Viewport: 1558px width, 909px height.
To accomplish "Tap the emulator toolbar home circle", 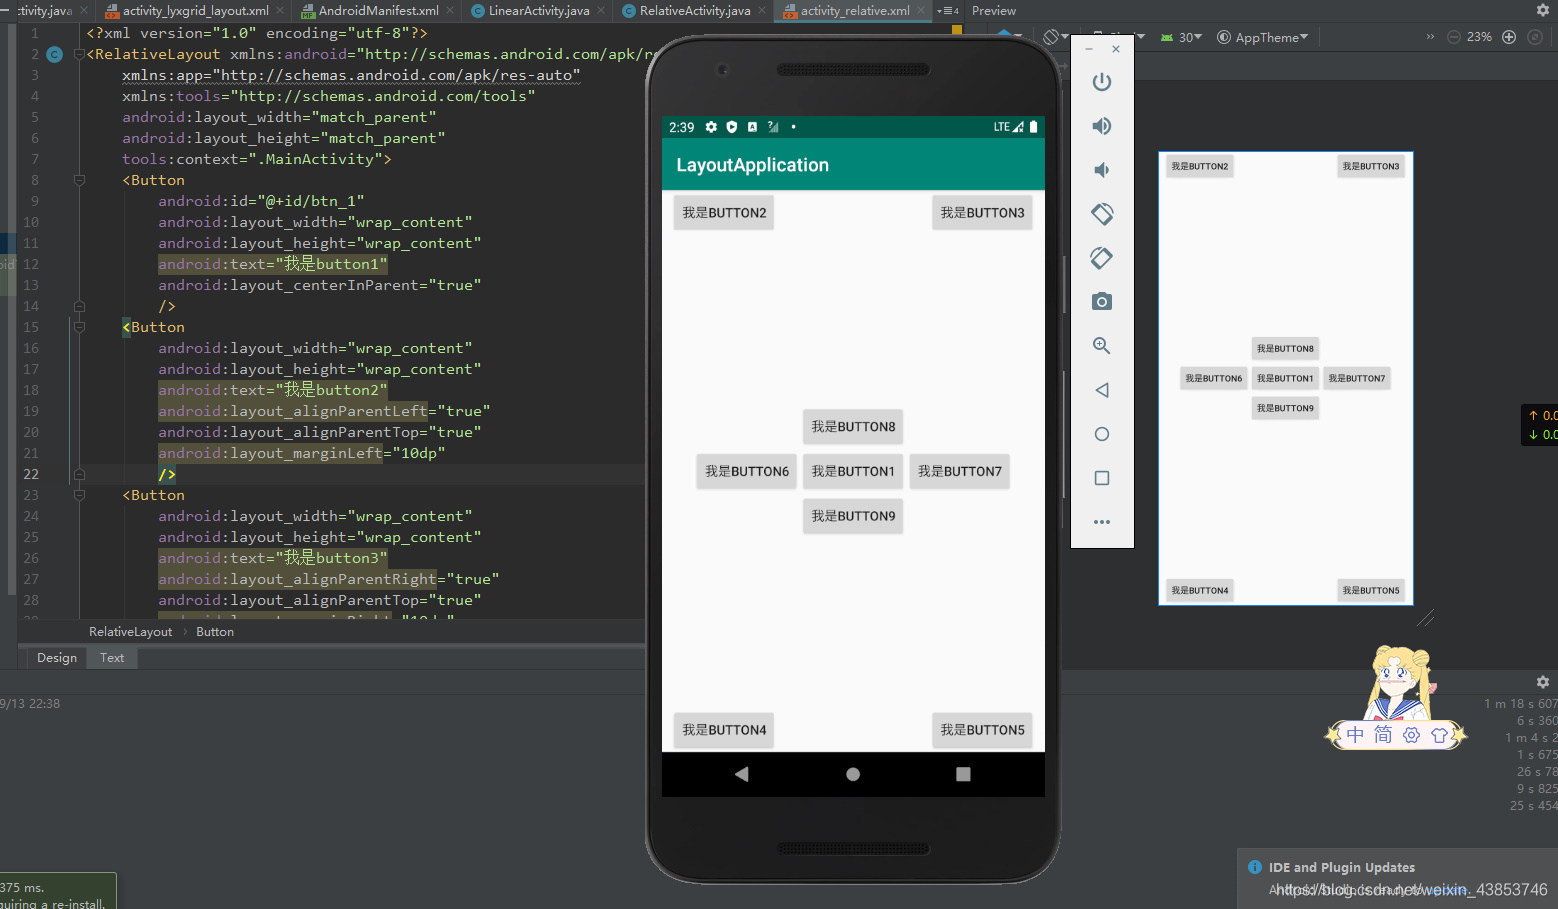I will pyautogui.click(x=1102, y=434).
